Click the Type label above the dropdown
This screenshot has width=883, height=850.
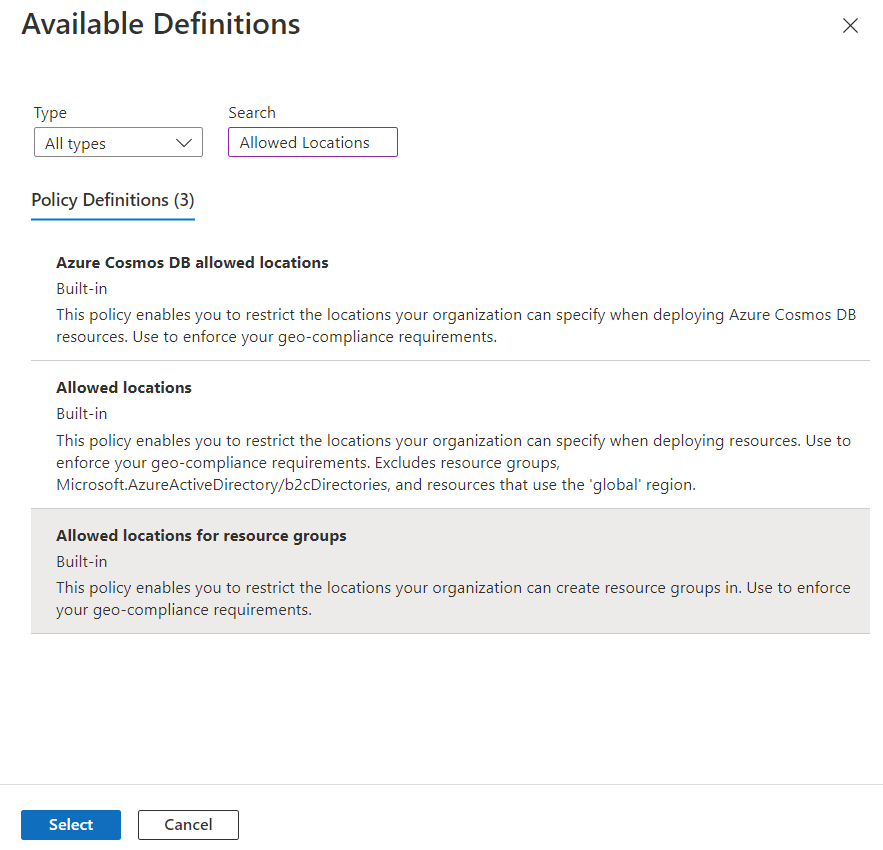50,113
